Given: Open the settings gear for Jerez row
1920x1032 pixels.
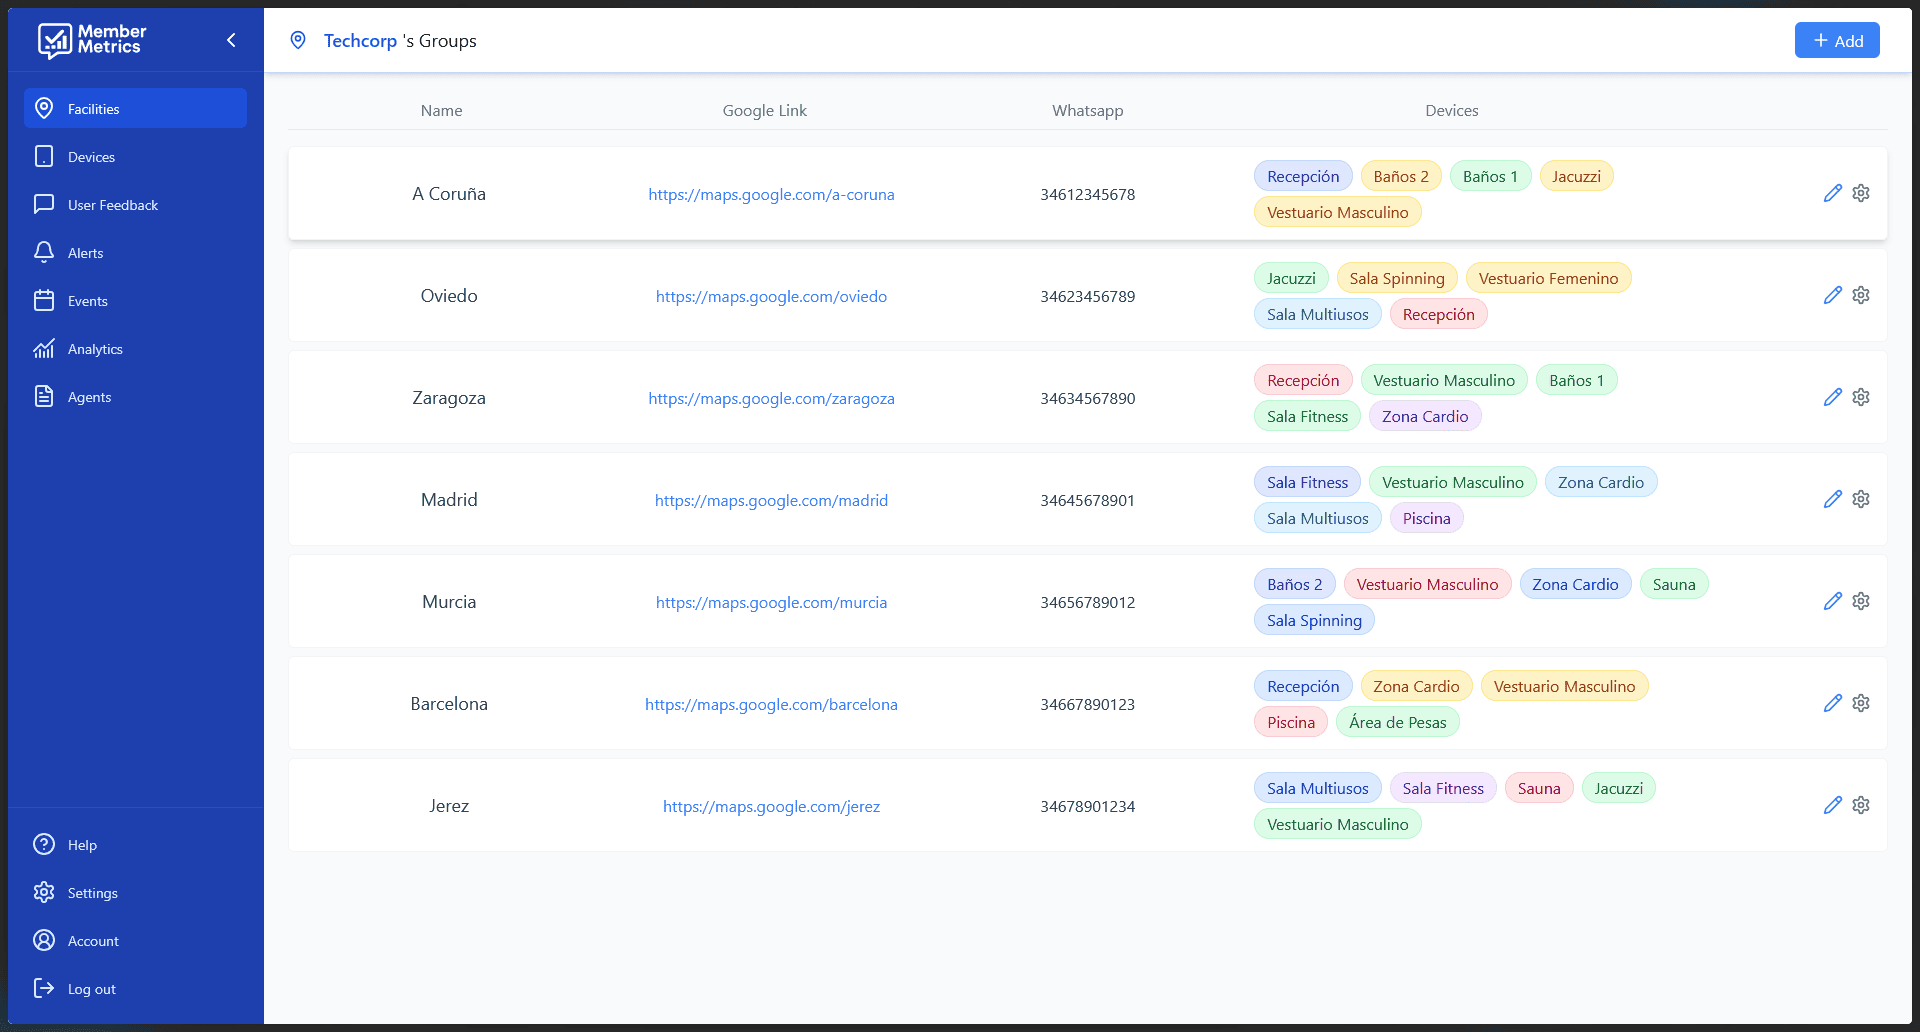Looking at the screenshot, I should pos(1860,805).
